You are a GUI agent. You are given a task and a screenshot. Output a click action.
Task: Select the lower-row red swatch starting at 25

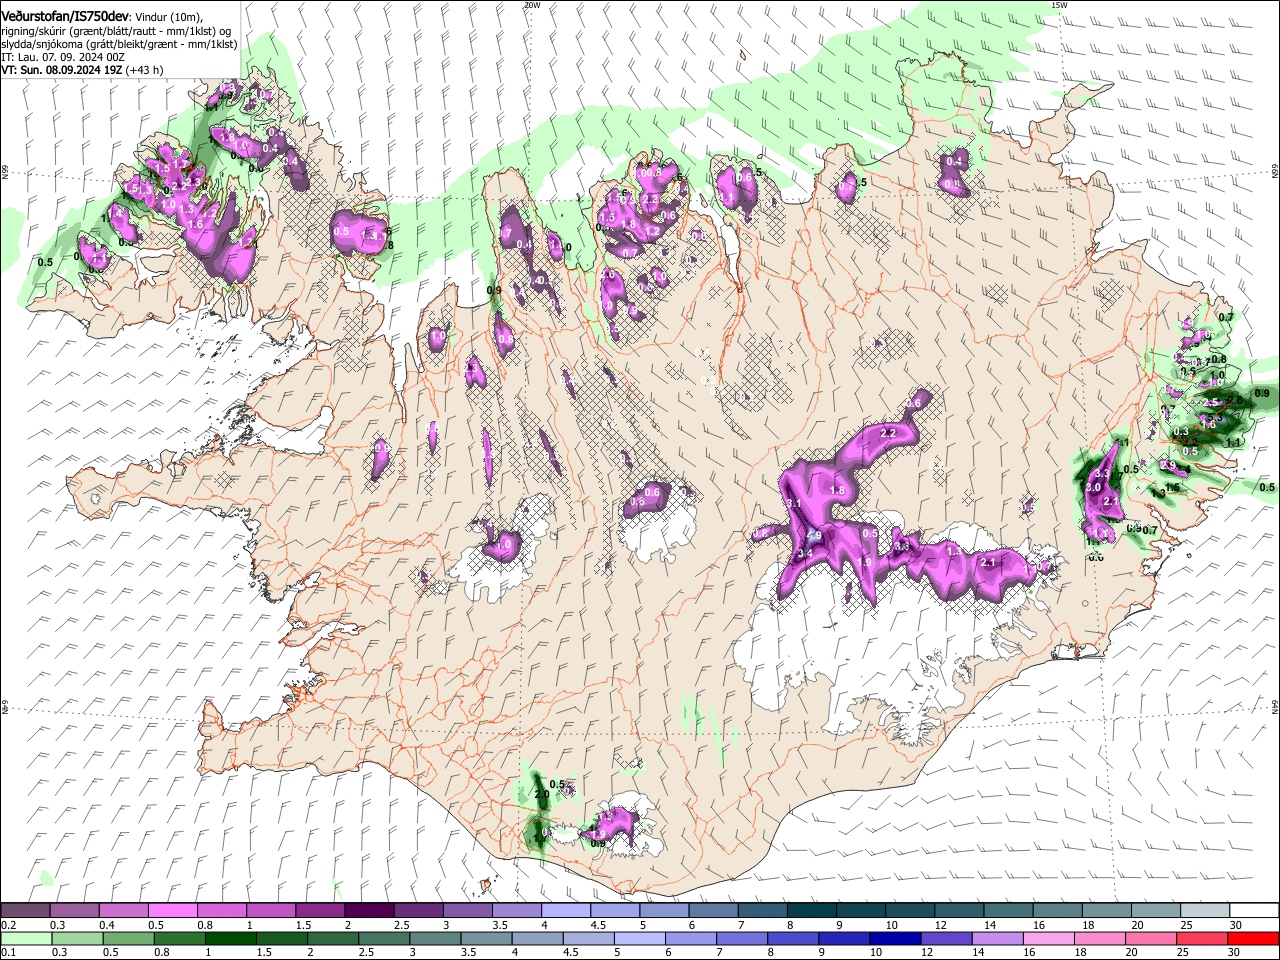coord(1204,939)
